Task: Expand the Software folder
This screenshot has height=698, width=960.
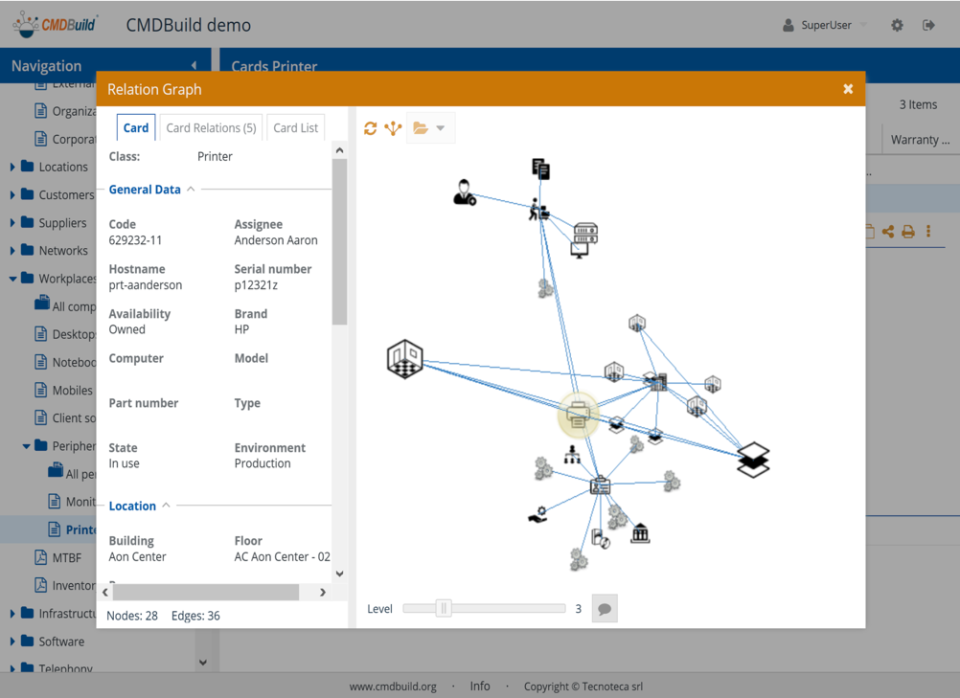Action: 12,641
